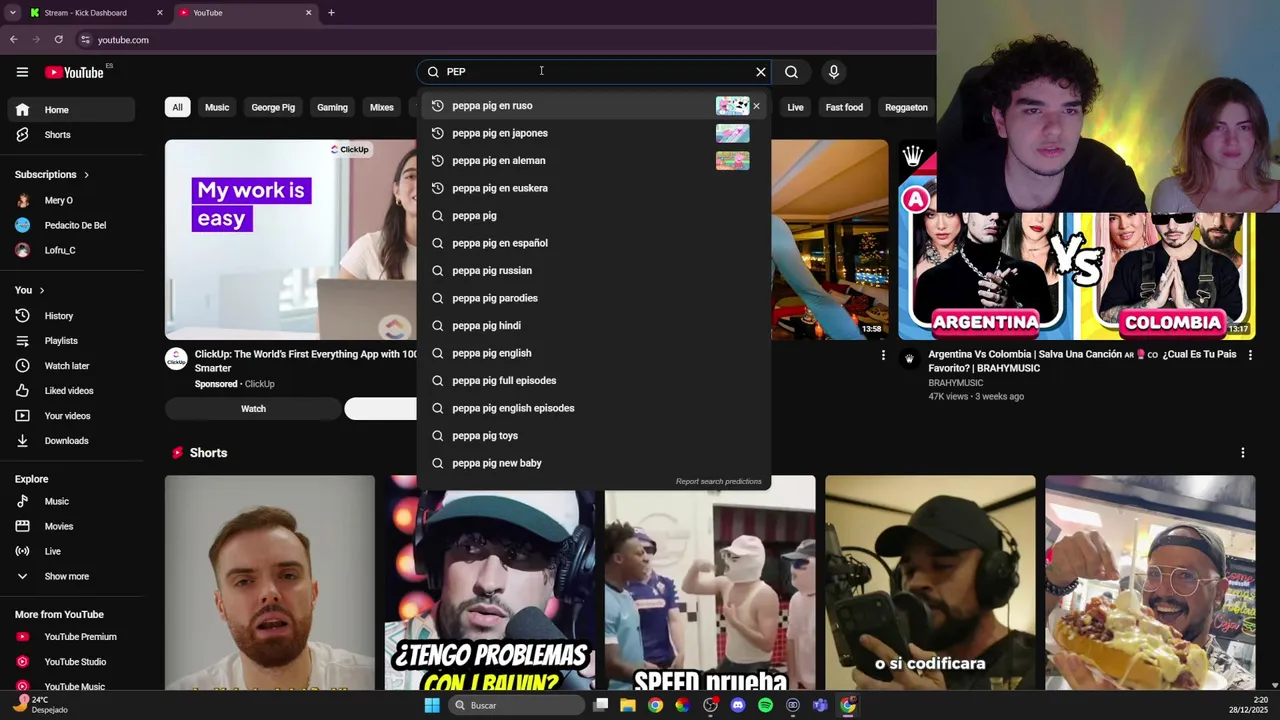Open Argentina Vs Colombia video title
Viewport: 1280px width, 720px height.
(x=1082, y=361)
